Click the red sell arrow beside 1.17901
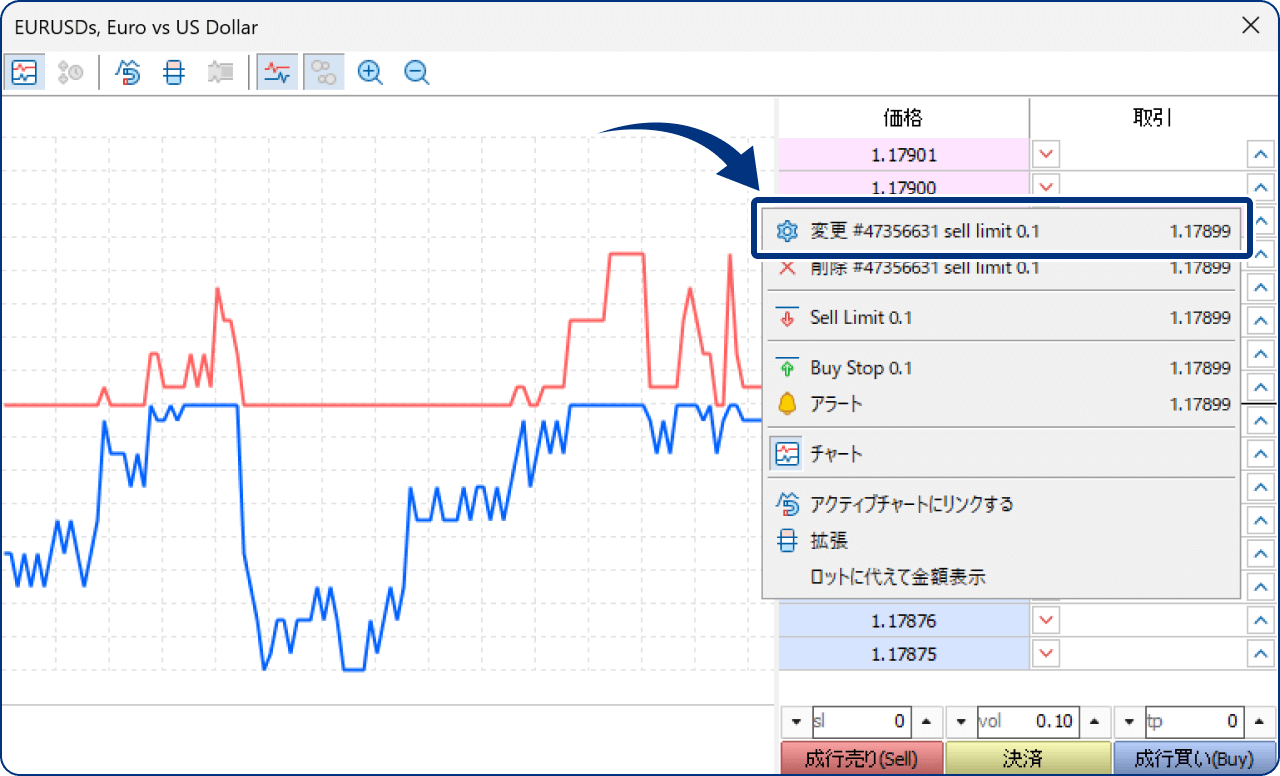The height and width of the screenshot is (776, 1280). tap(1046, 154)
